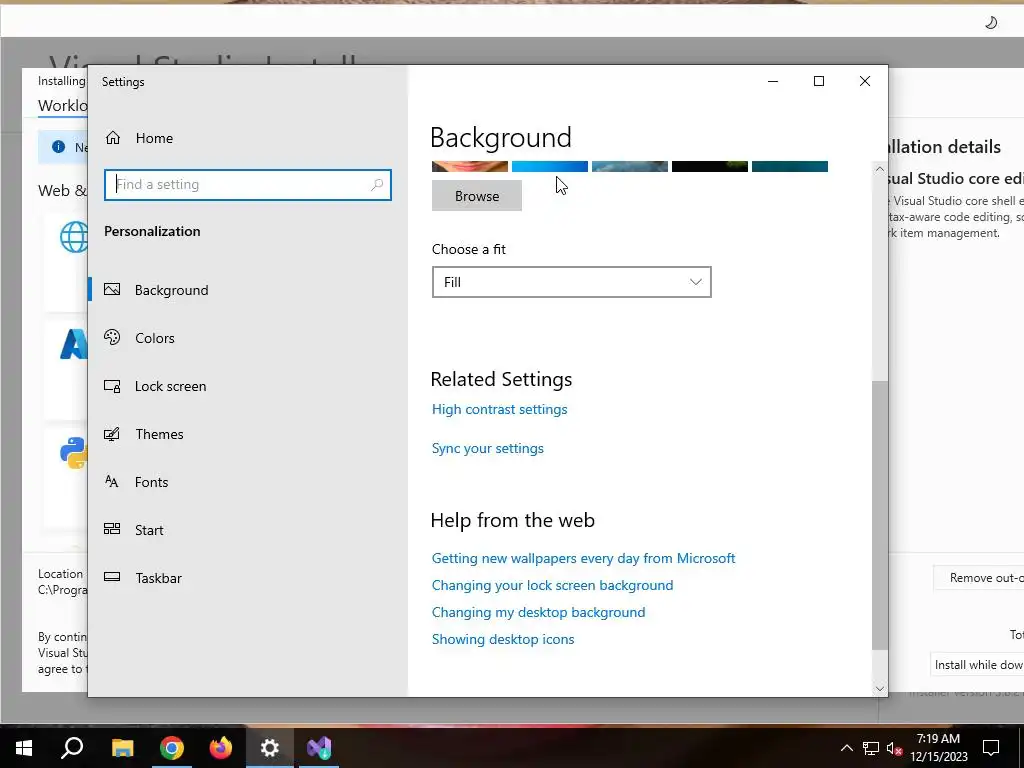Open File Explorer from taskbar
This screenshot has height=768, width=1024.
click(122, 747)
